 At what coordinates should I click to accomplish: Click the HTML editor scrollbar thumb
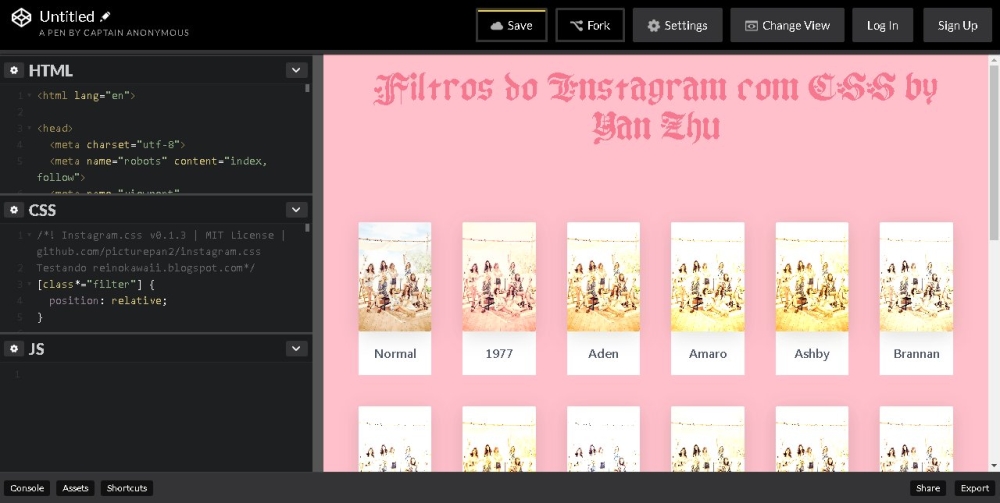click(x=307, y=88)
